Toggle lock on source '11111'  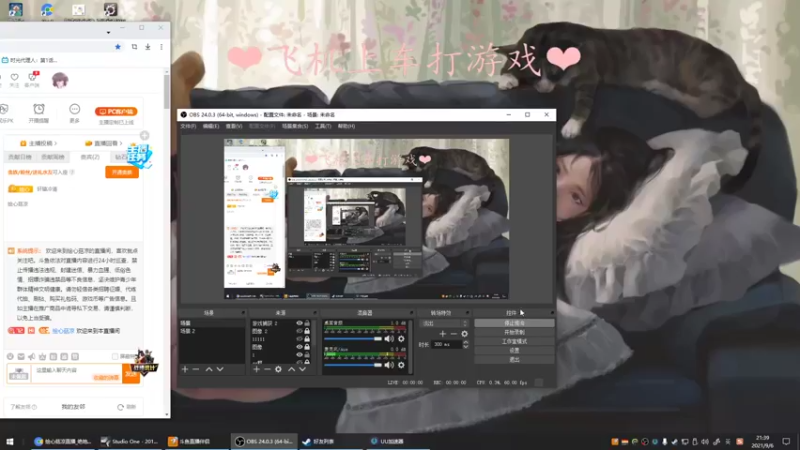(x=307, y=339)
